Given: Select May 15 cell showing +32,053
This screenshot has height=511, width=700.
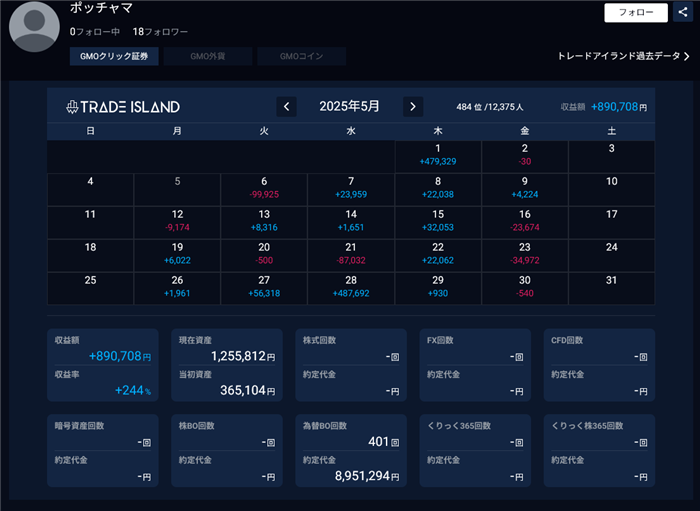Looking at the screenshot, I should 438,223.
